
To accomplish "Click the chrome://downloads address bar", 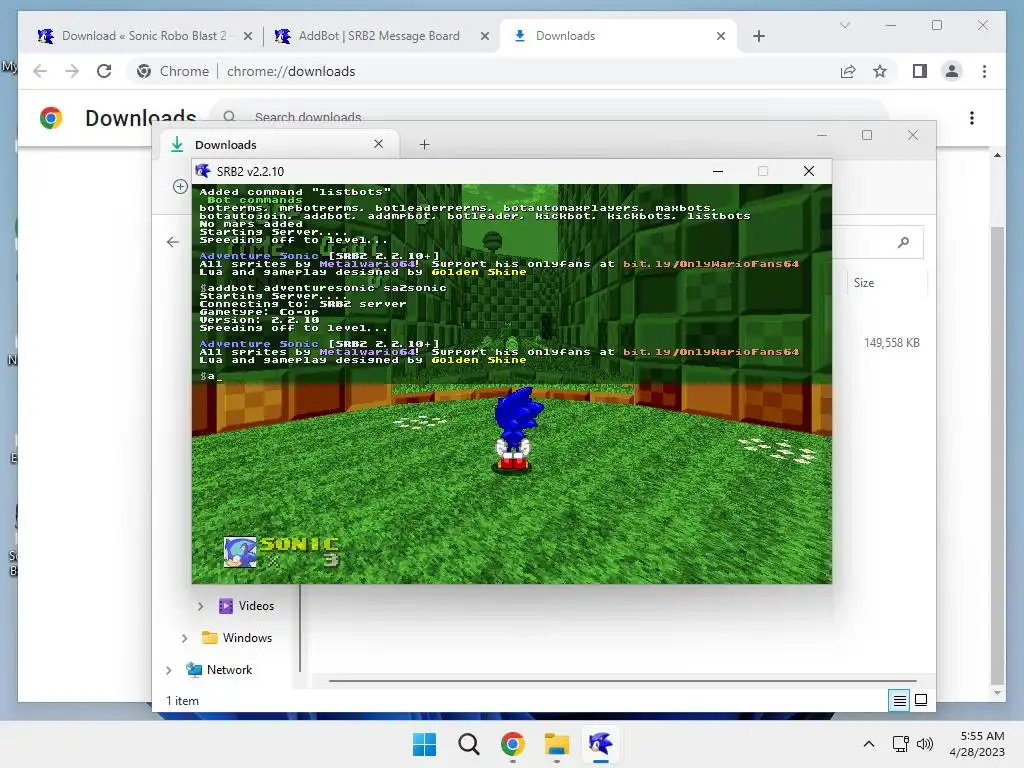I will tap(483, 71).
